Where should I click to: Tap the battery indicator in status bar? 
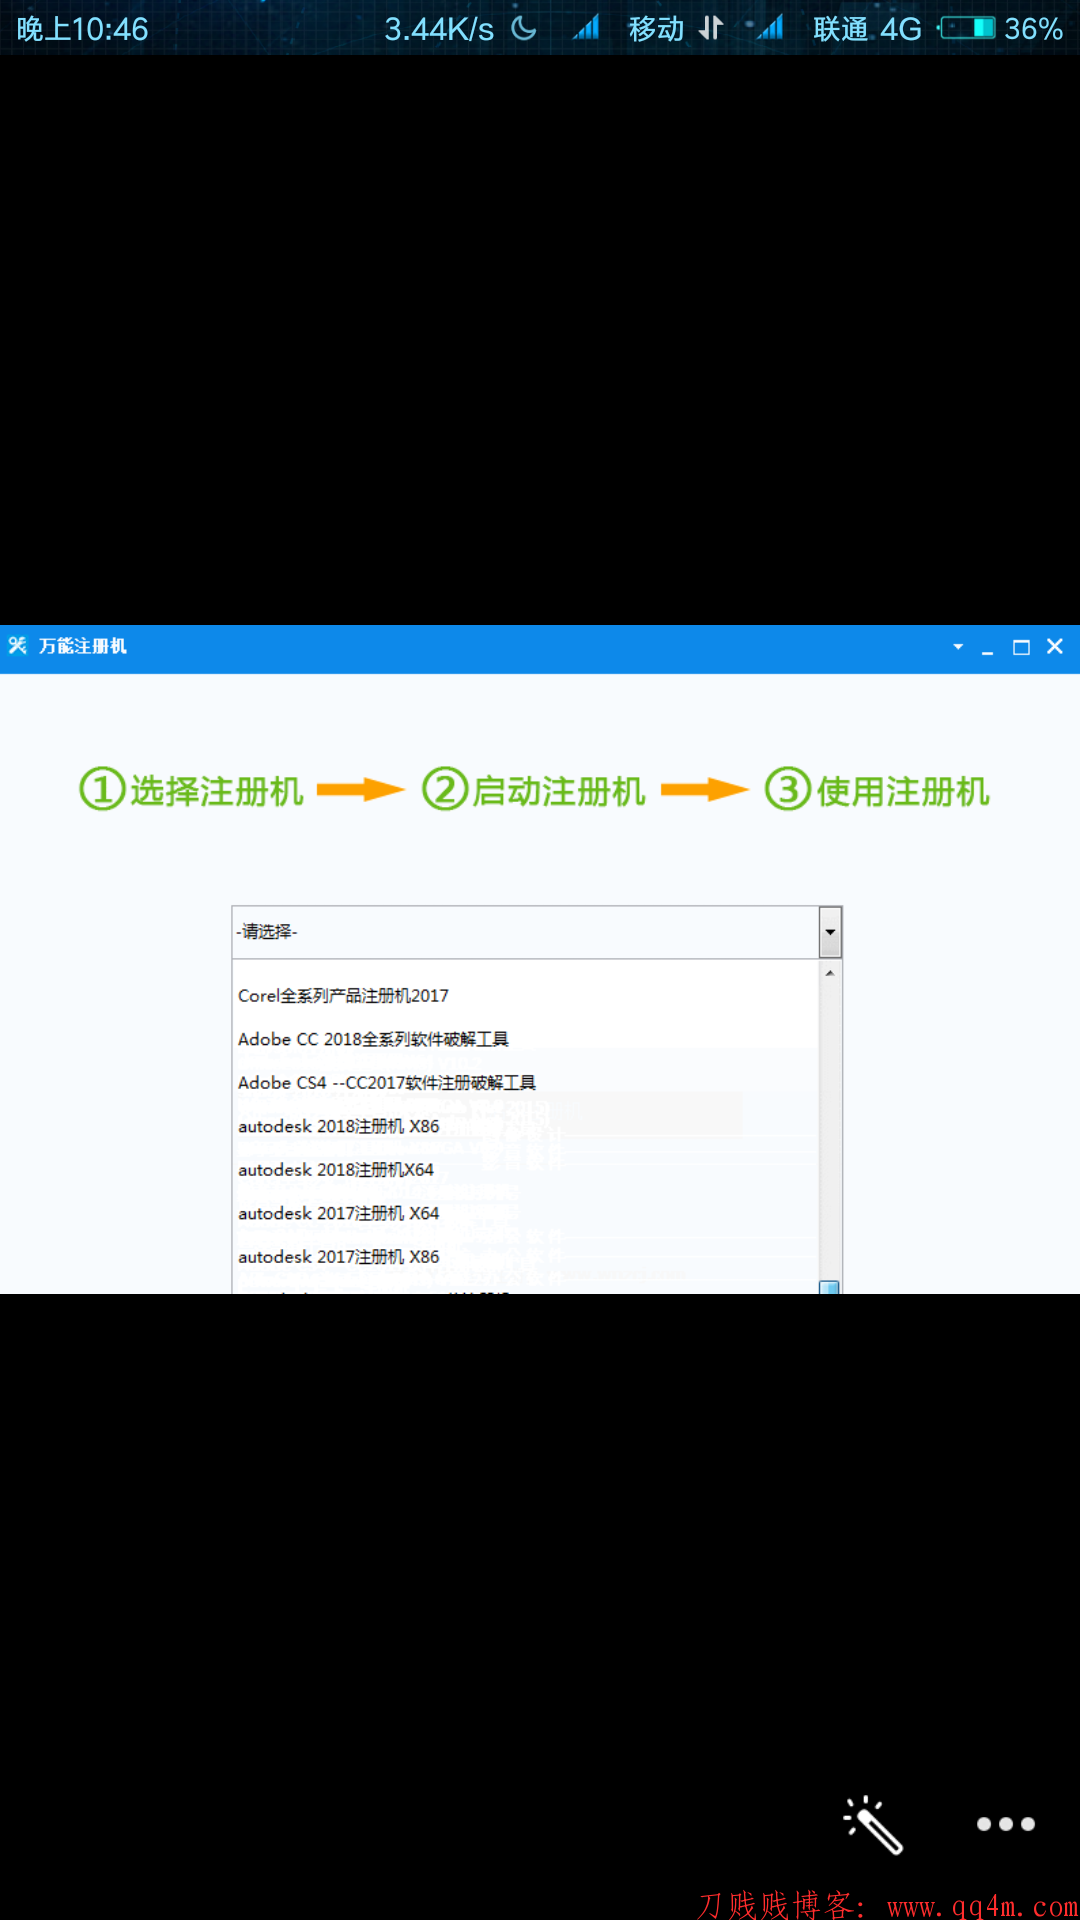[x=968, y=28]
